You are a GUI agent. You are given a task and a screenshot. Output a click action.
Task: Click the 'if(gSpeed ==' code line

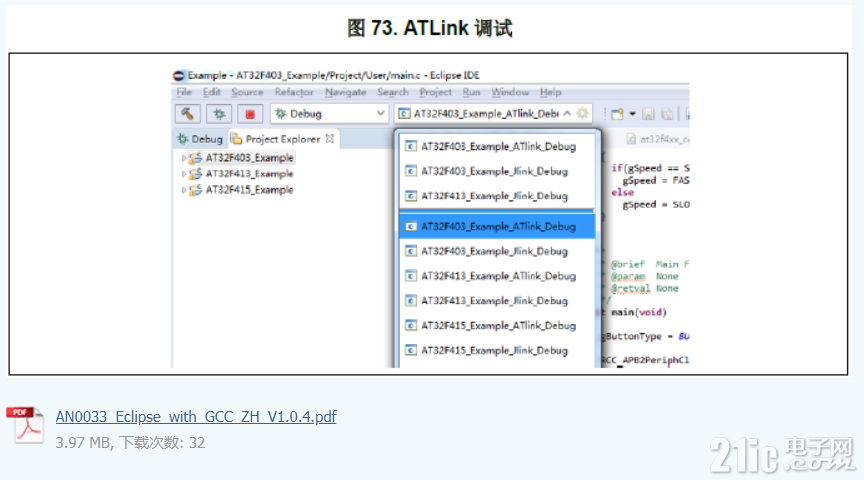click(650, 168)
